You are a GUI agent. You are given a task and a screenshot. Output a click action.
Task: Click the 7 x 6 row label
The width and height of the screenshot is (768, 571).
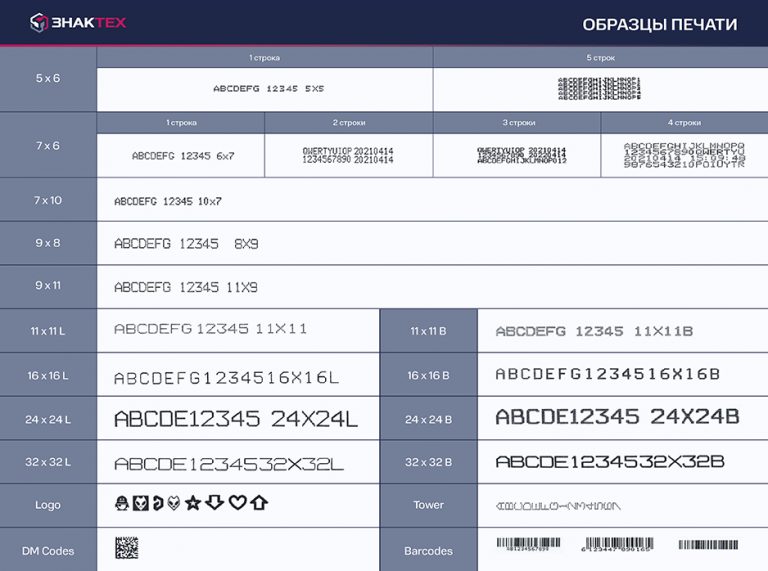(x=48, y=145)
